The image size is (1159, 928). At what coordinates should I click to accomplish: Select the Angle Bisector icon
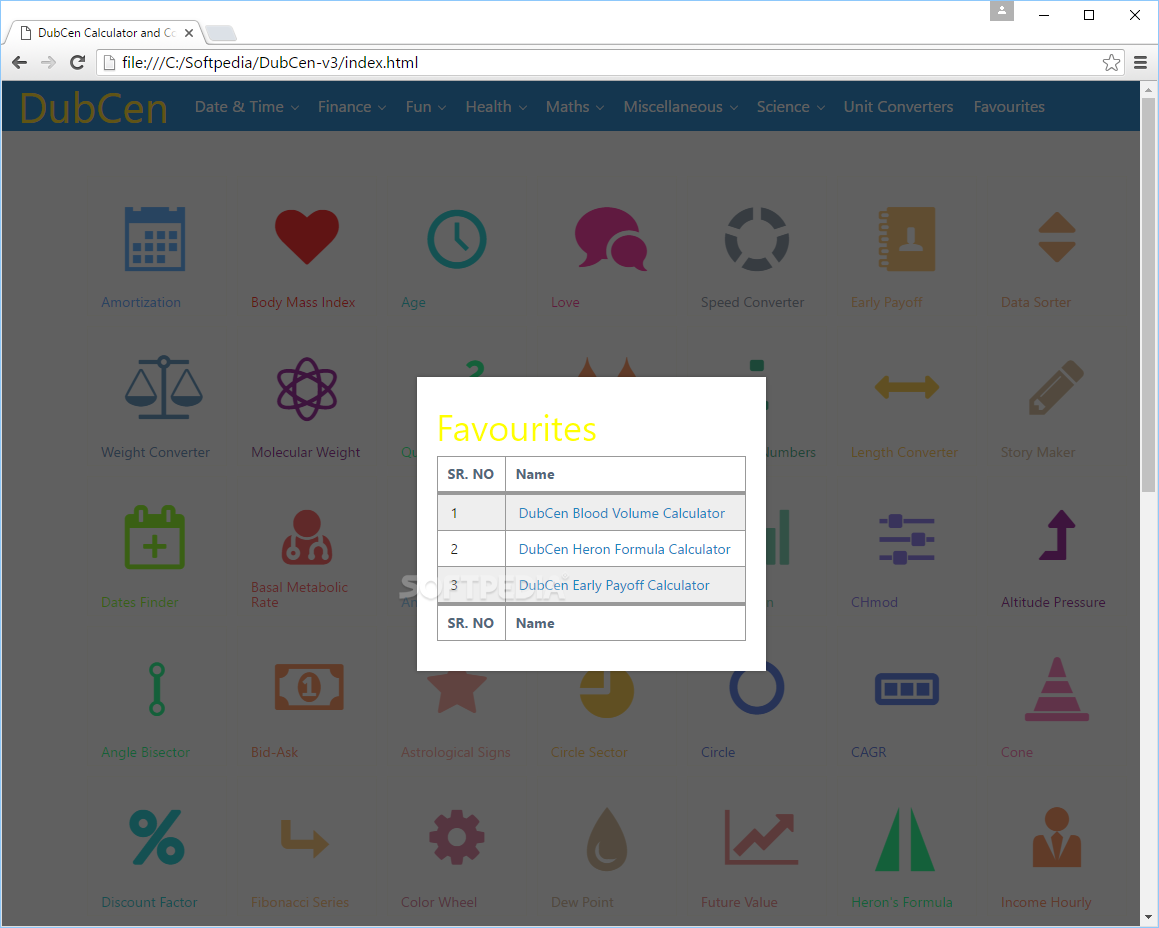pos(157,689)
